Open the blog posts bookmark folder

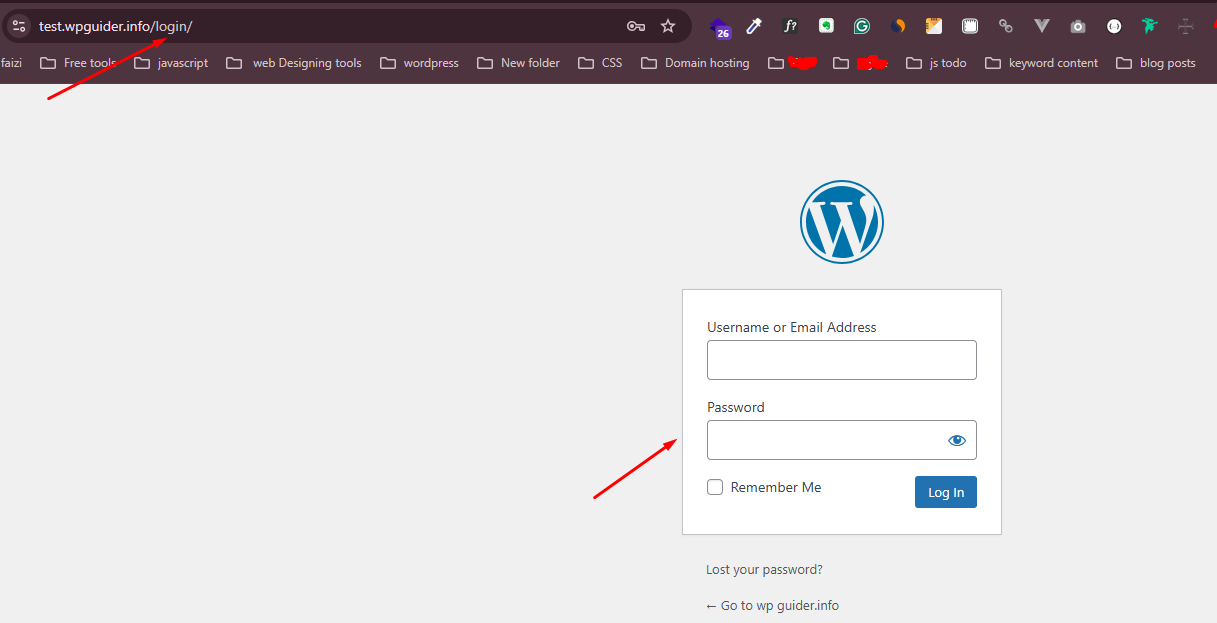click(1156, 63)
